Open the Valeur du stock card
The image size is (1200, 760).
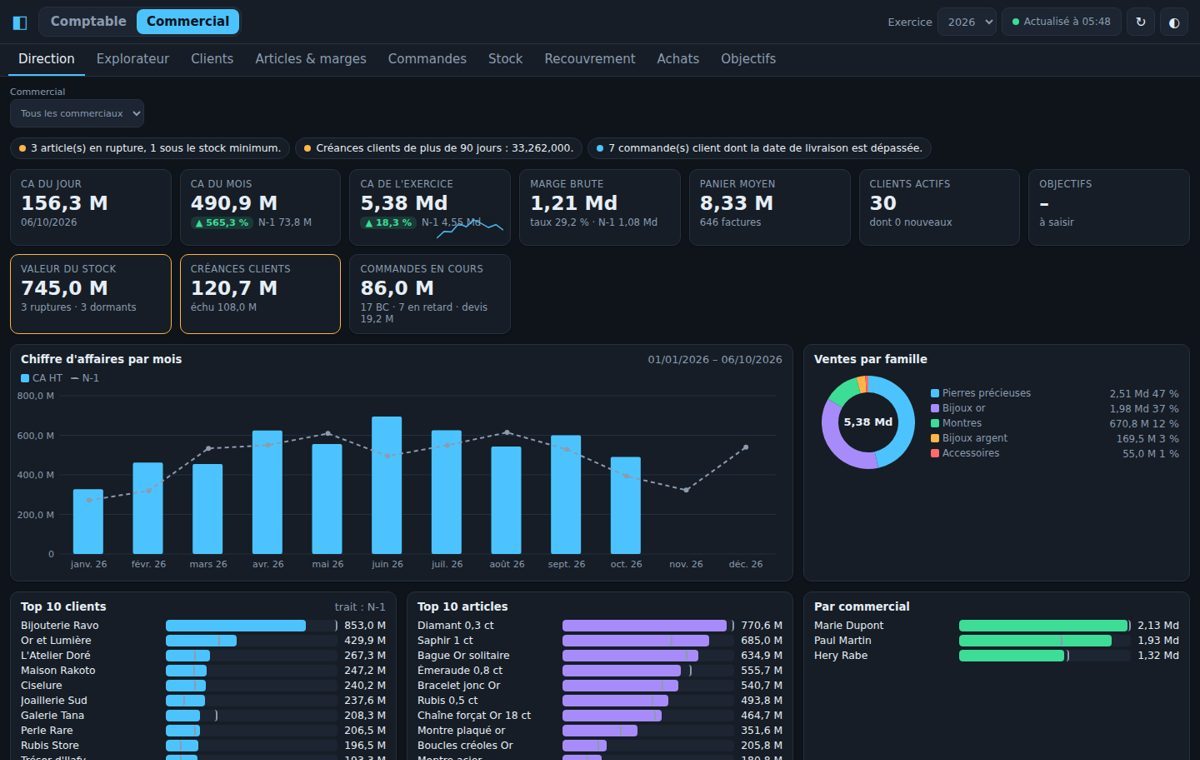pyautogui.click(x=91, y=294)
